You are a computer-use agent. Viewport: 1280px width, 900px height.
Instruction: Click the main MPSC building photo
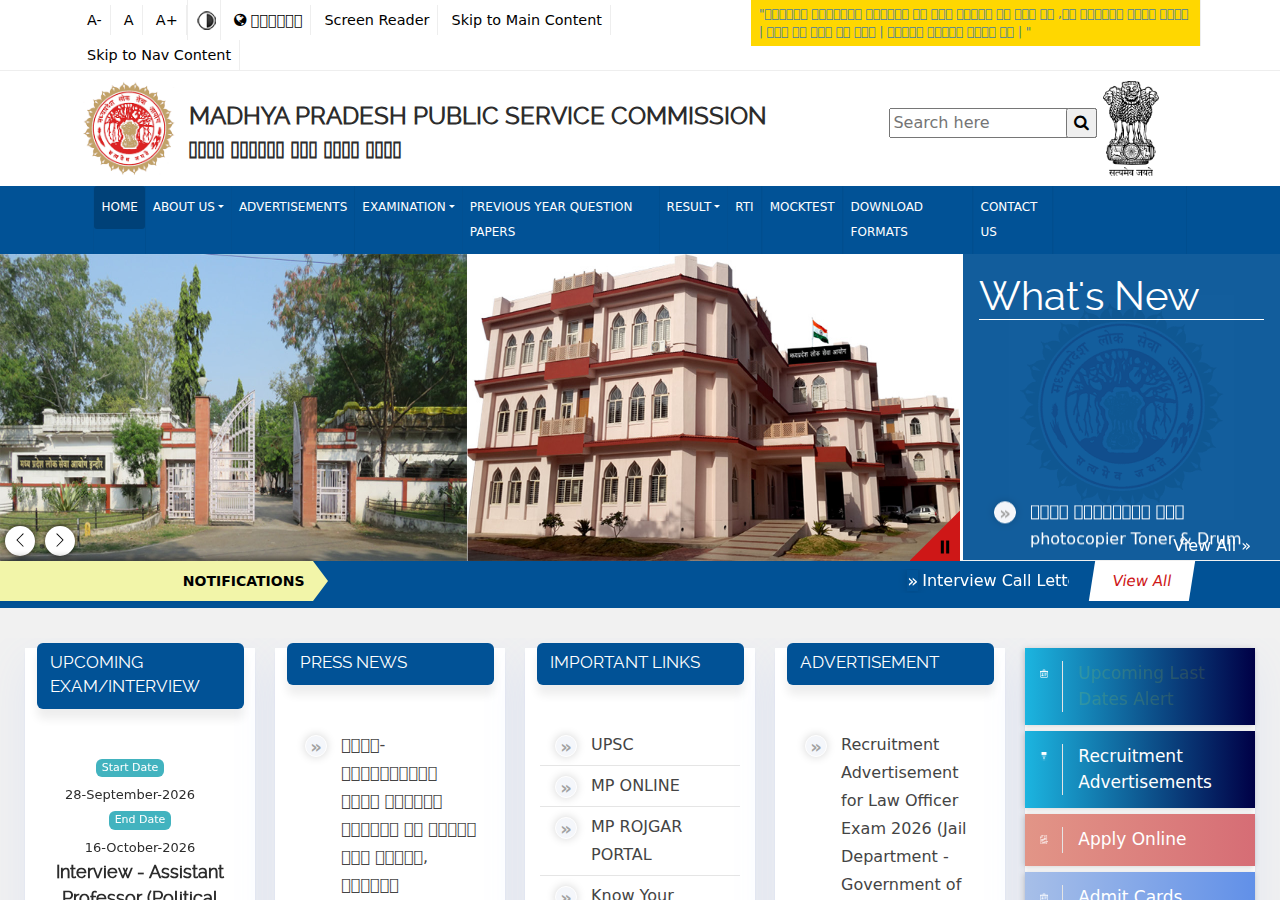tap(714, 407)
